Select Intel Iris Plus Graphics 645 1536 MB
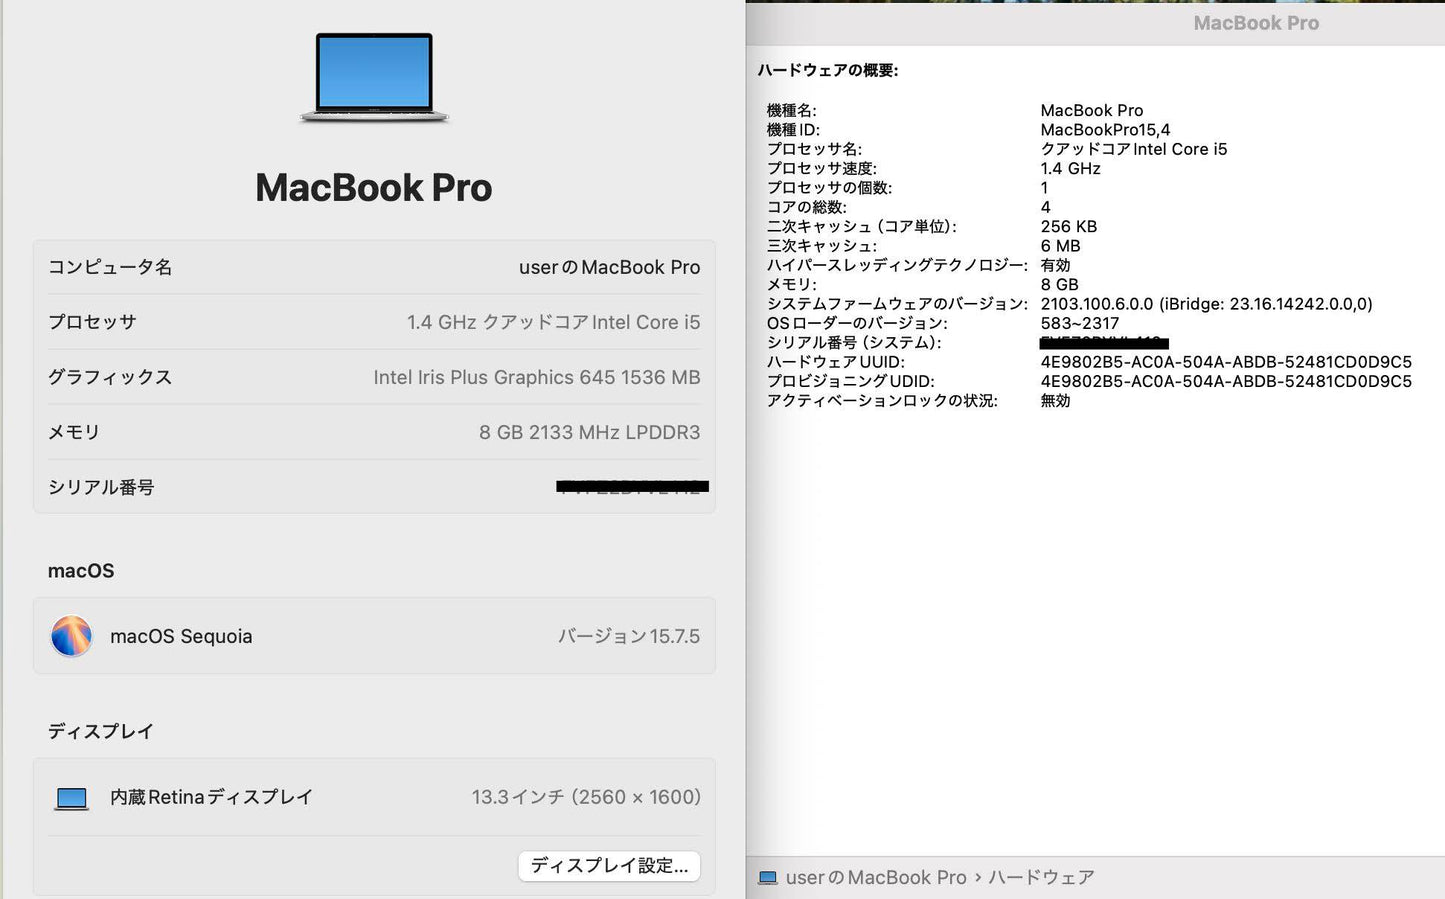Image resolution: width=1445 pixels, height=899 pixels. [x=537, y=377]
